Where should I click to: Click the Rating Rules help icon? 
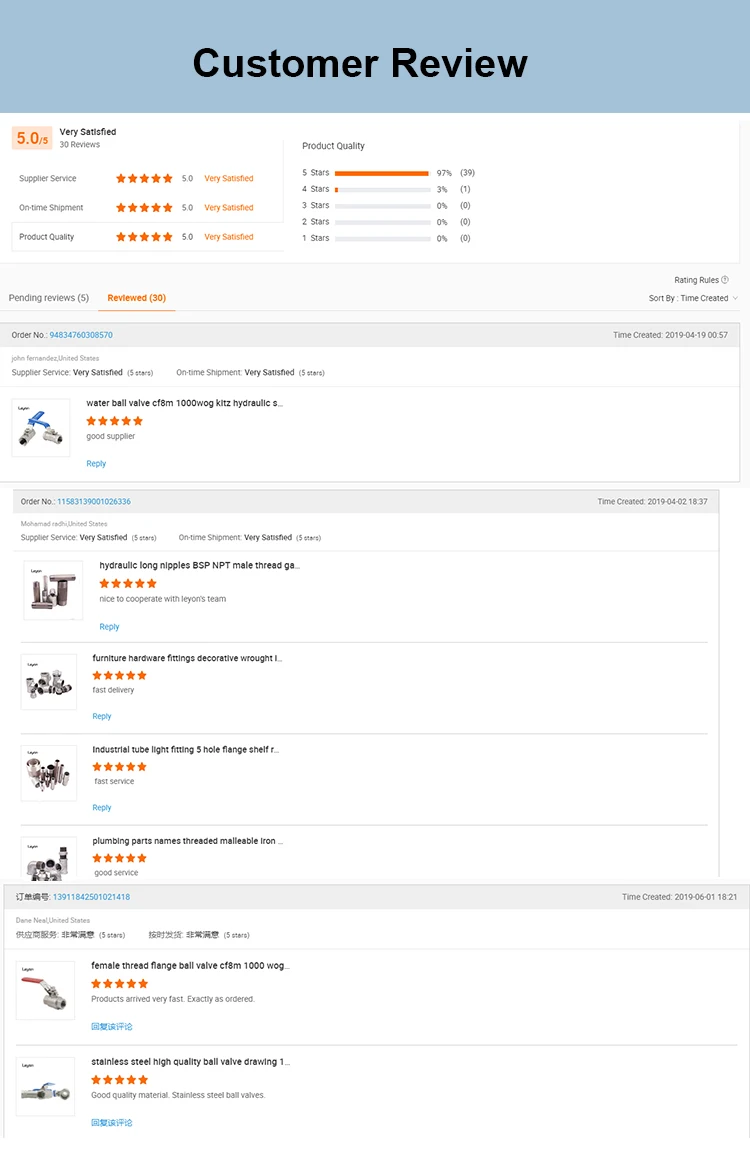[725, 280]
